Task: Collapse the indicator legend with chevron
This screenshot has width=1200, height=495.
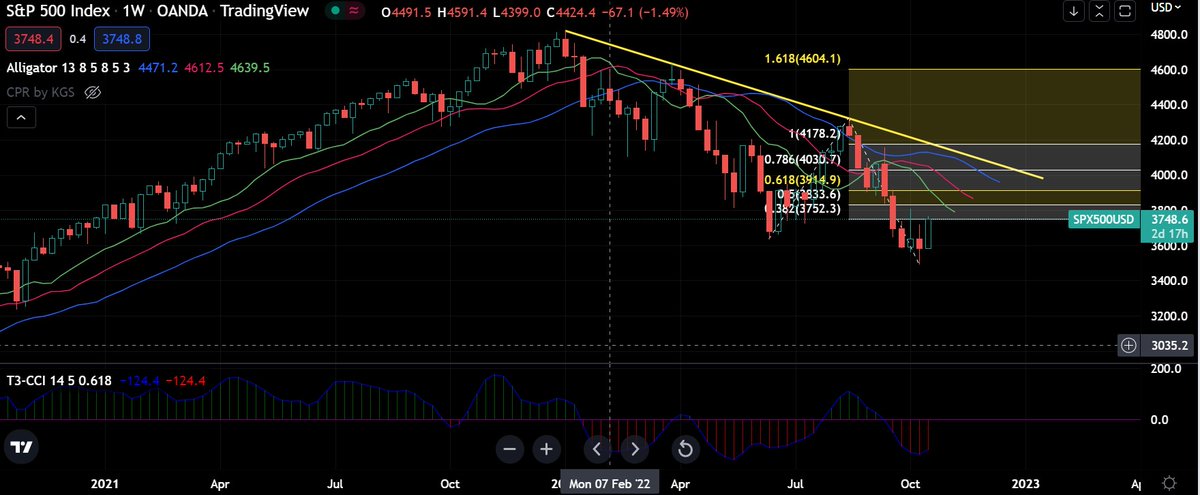Action: coord(20,118)
